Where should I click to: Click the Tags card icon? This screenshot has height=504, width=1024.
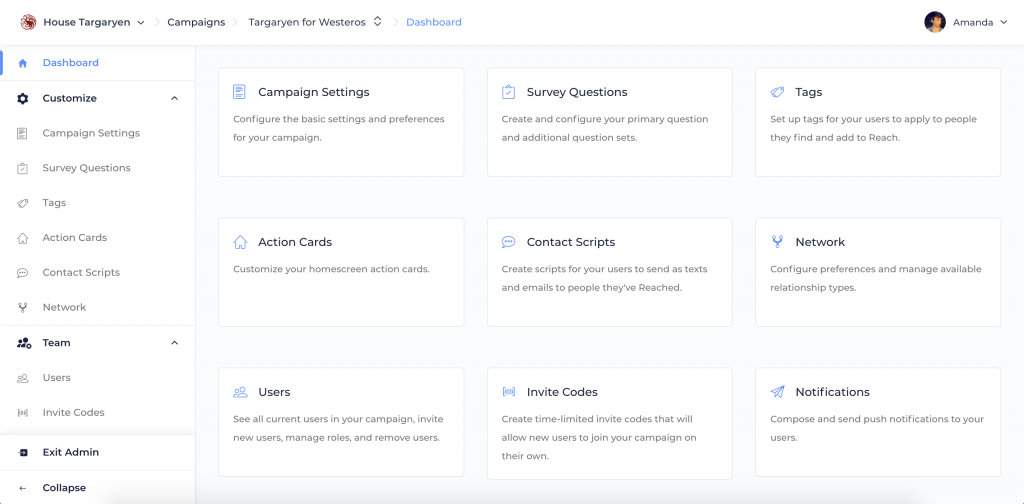click(x=777, y=92)
